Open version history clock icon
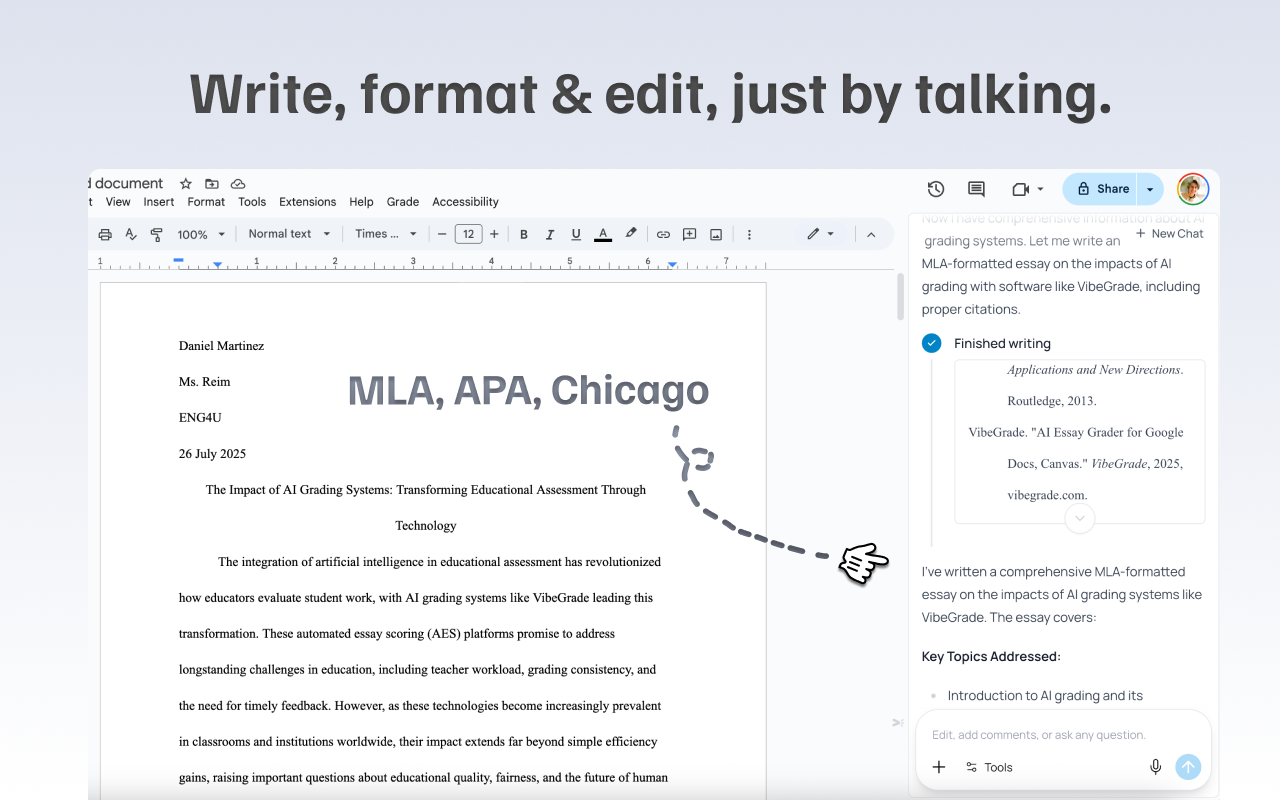Image resolution: width=1280 pixels, height=800 pixels. pyautogui.click(x=936, y=188)
